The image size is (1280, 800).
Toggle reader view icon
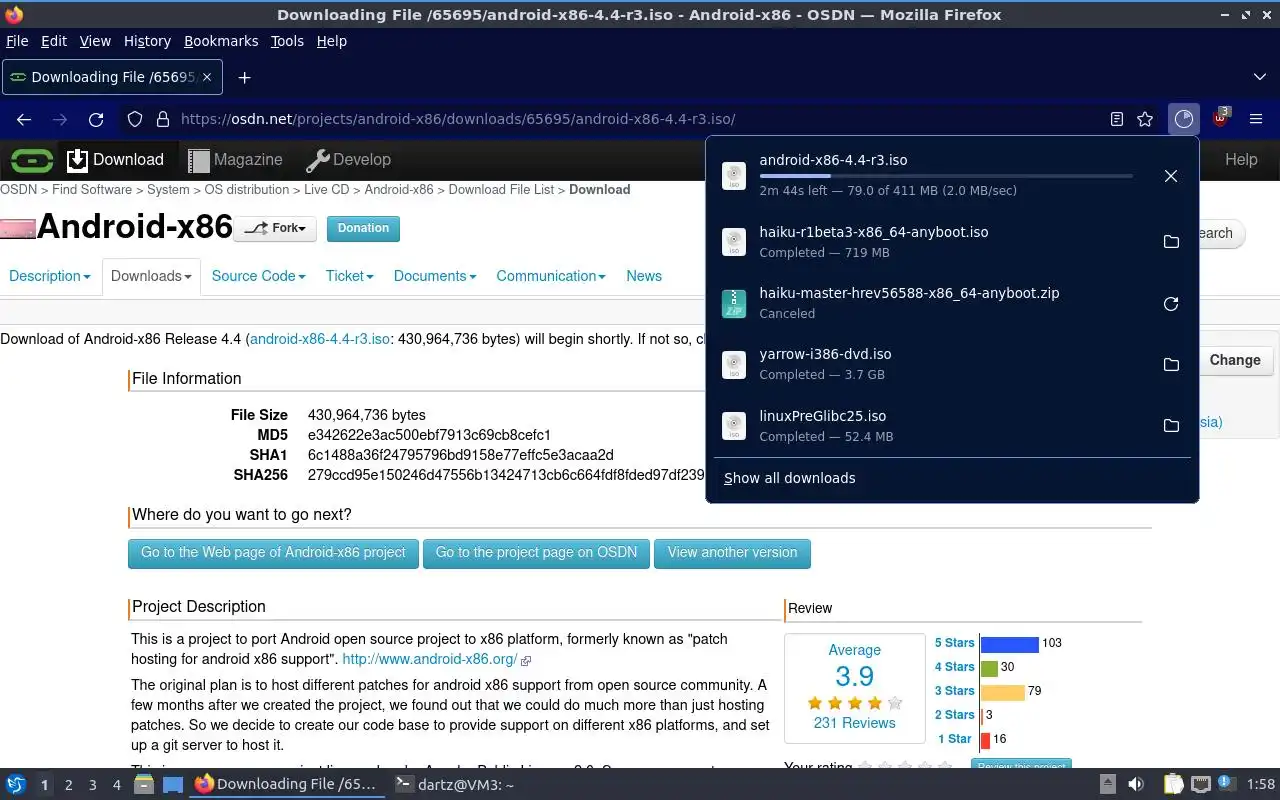(x=1117, y=119)
